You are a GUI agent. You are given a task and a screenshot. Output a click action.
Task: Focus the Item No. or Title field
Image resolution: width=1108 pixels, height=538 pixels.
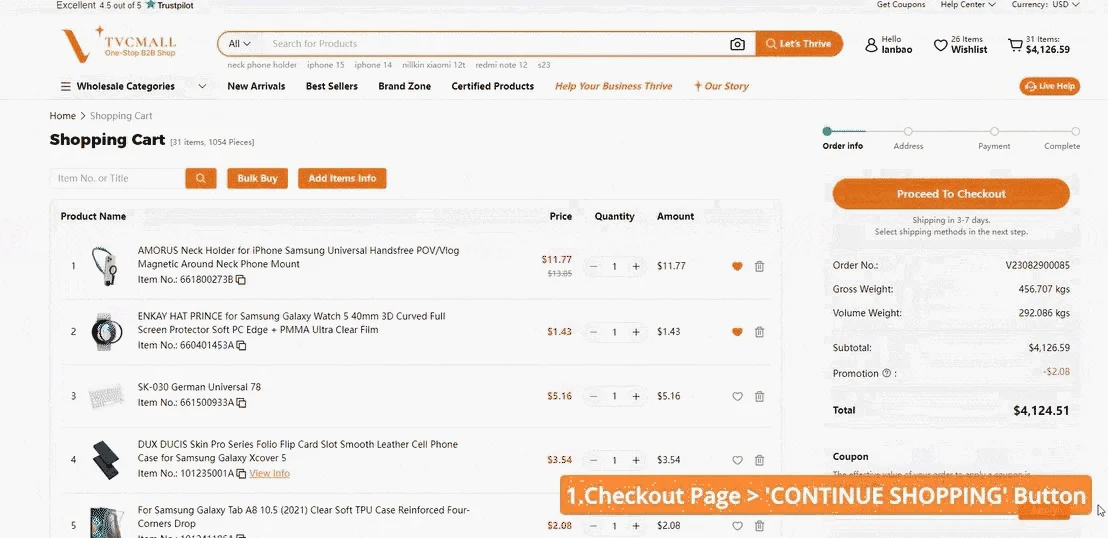pos(118,178)
